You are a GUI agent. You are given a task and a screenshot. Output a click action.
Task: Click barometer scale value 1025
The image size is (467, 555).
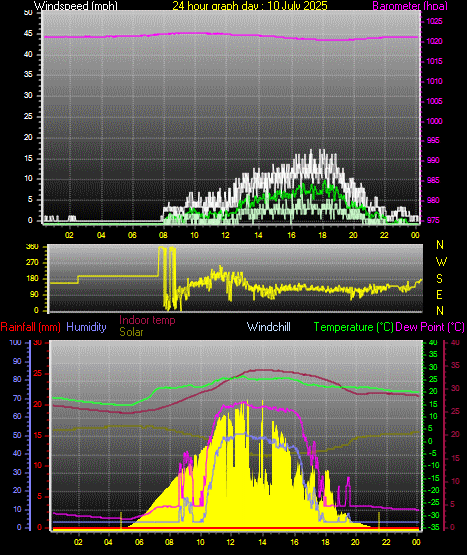point(434,22)
